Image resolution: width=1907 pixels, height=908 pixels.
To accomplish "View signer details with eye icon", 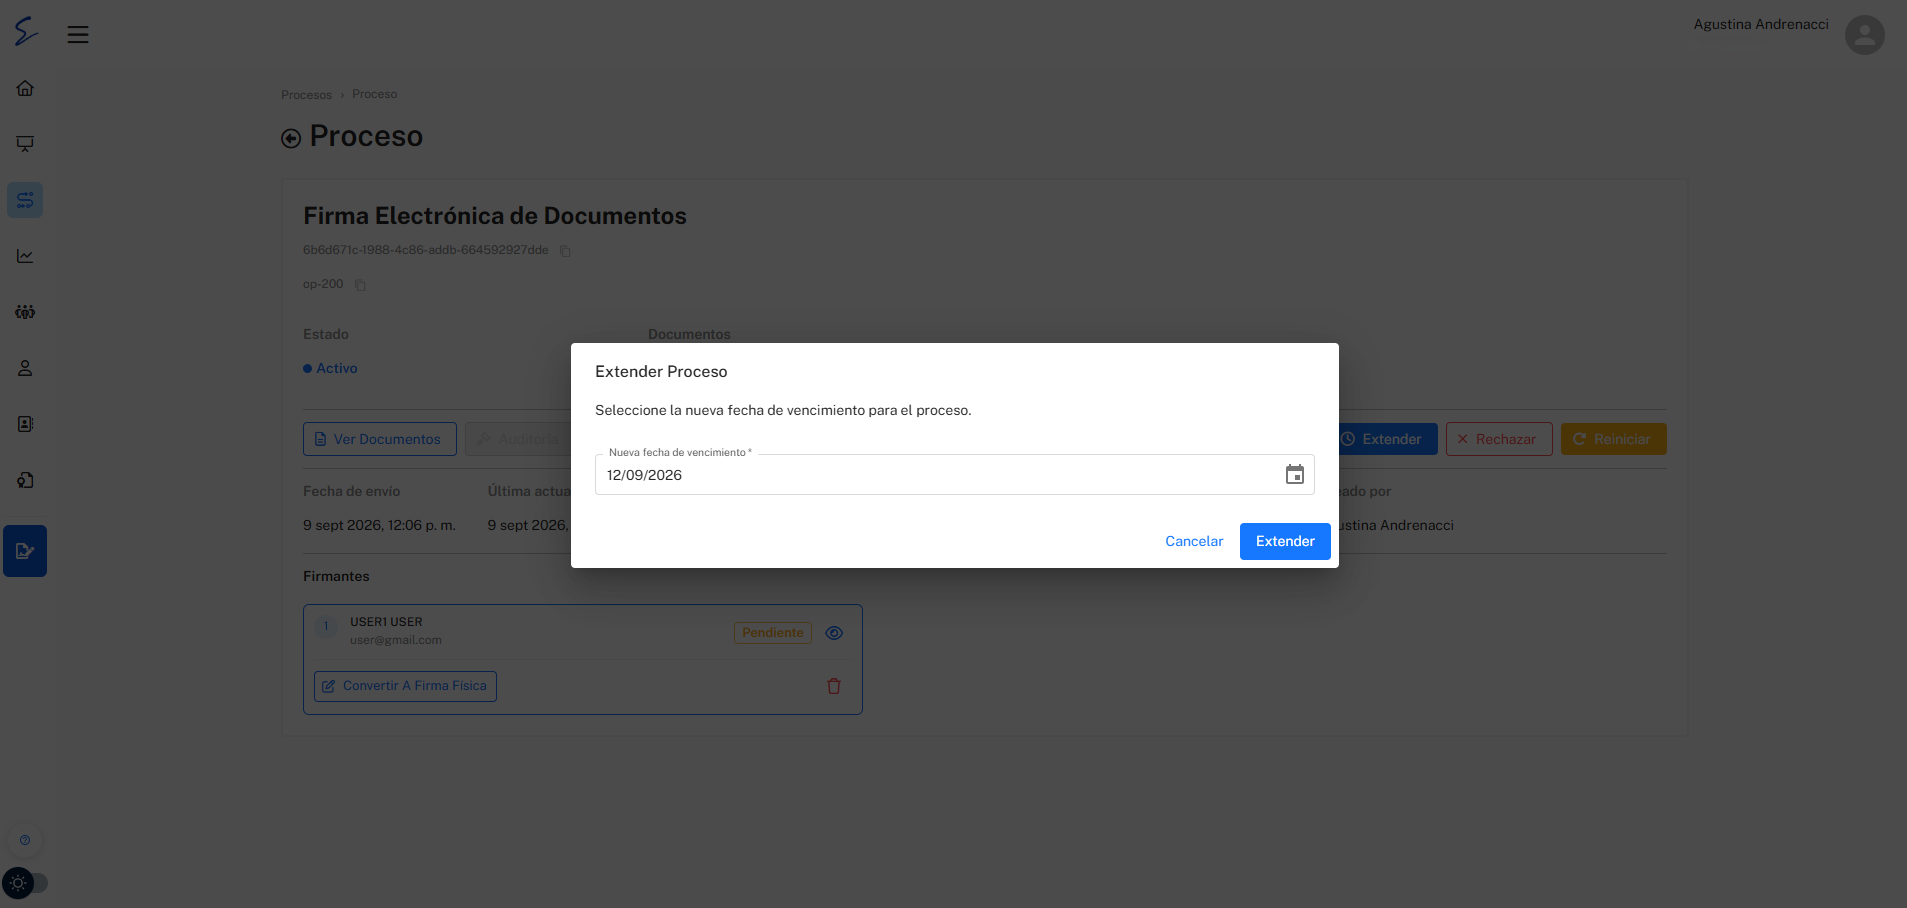I will (x=834, y=633).
